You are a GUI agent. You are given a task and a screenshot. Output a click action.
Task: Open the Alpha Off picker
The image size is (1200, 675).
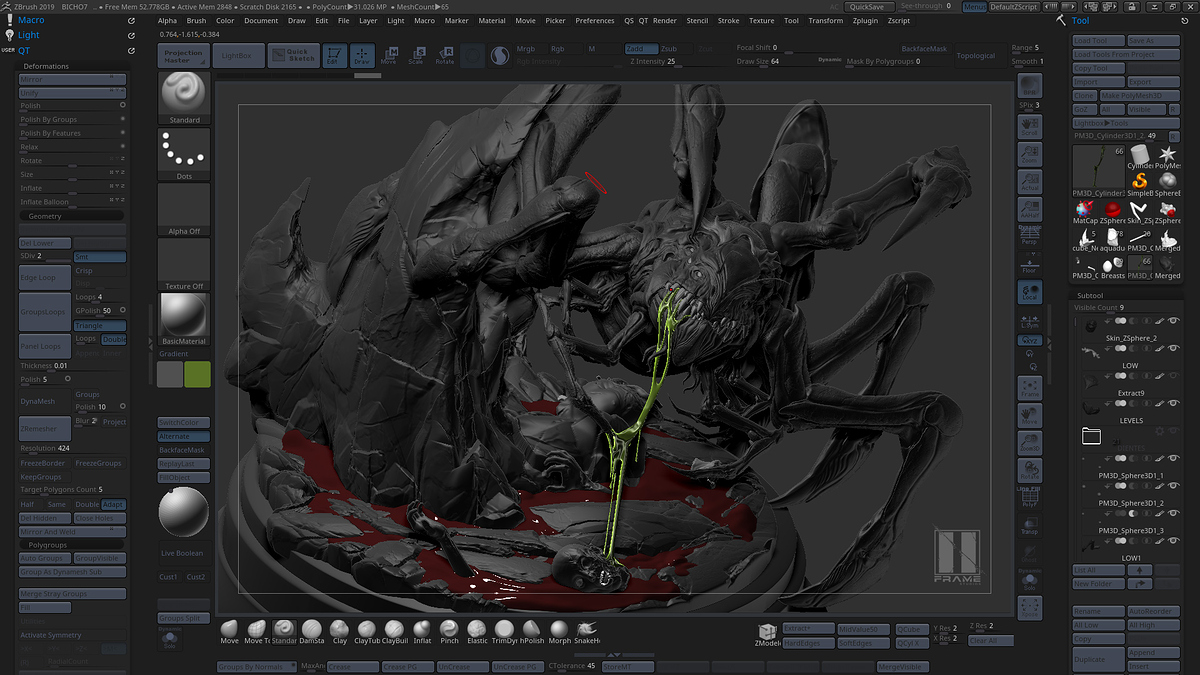click(x=184, y=208)
